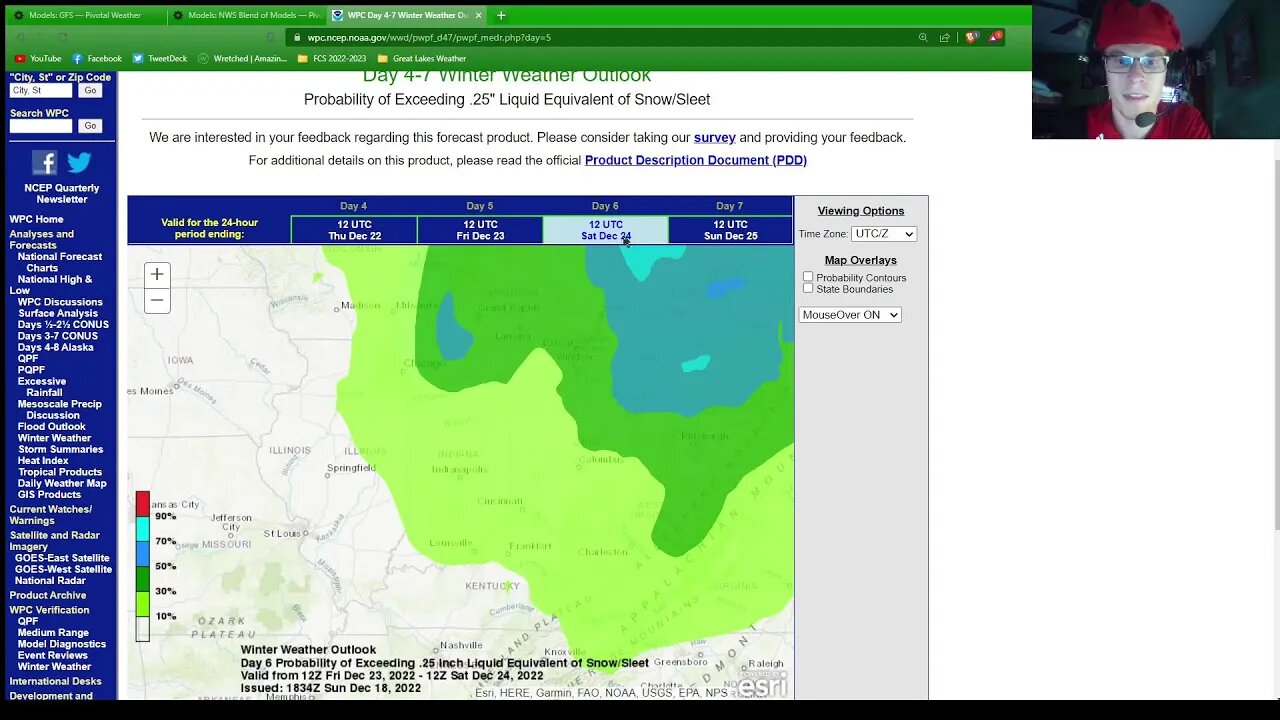This screenshot has height=720, width=1280.
Task: Open the Product Description Document (PDD) link
Action: pyautogui.click(x=696, y=160)
